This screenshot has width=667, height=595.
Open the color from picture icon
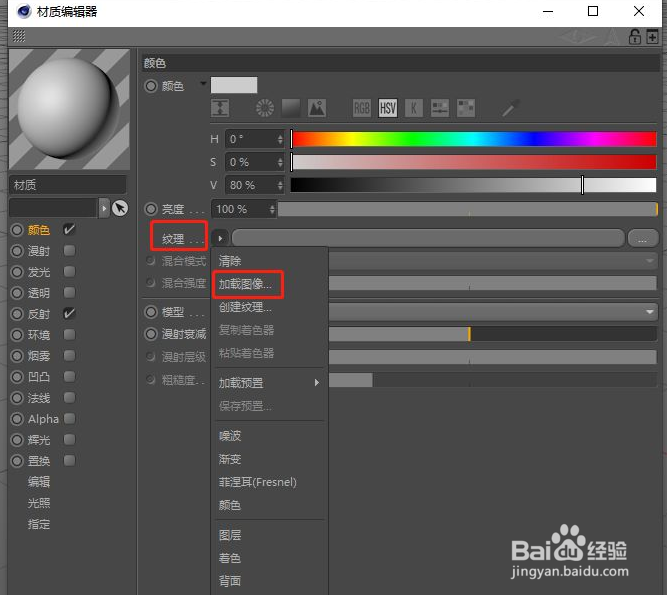tap(317, 108)
